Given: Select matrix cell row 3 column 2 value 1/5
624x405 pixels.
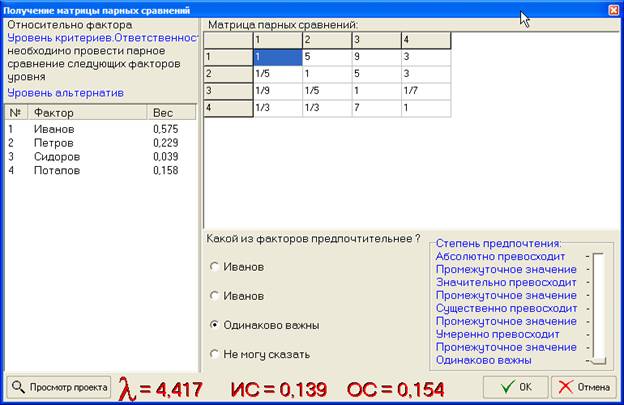Looking at the screenshot, I should point(327,91).
